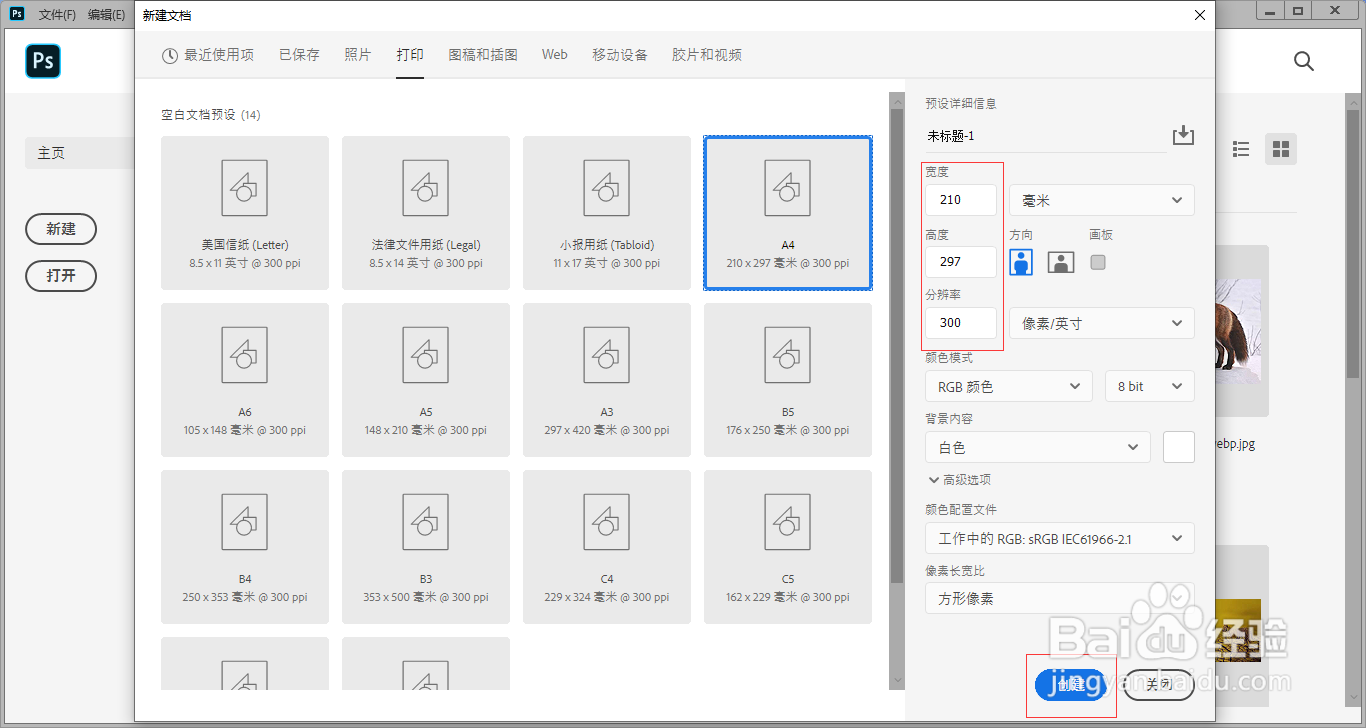1366x728 pixels.
Task: Choose the B3 blank document preset
Action: tap(425, 546)
